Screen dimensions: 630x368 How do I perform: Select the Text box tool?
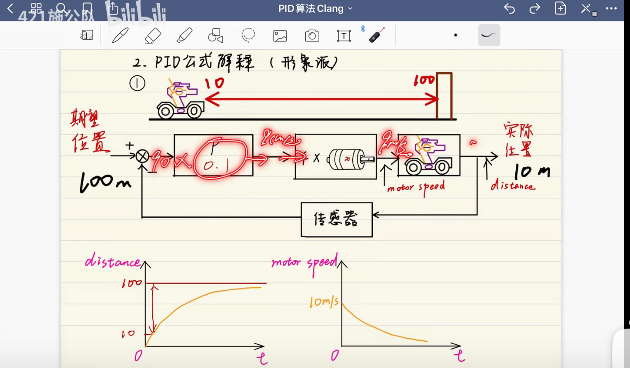[344, 36]
